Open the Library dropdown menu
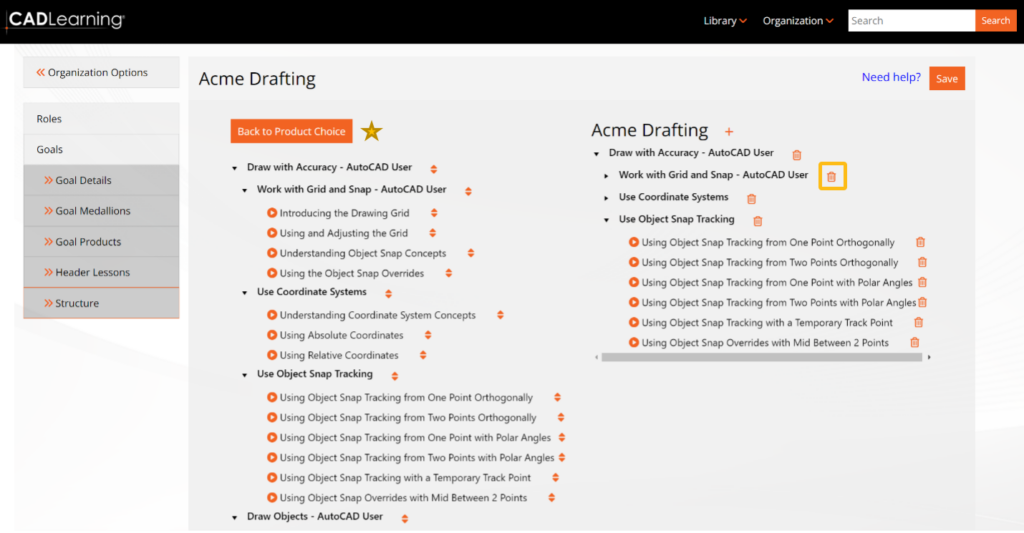This screenshot has width=1024, height=533. pyautogui.click(x=725, y=21)
